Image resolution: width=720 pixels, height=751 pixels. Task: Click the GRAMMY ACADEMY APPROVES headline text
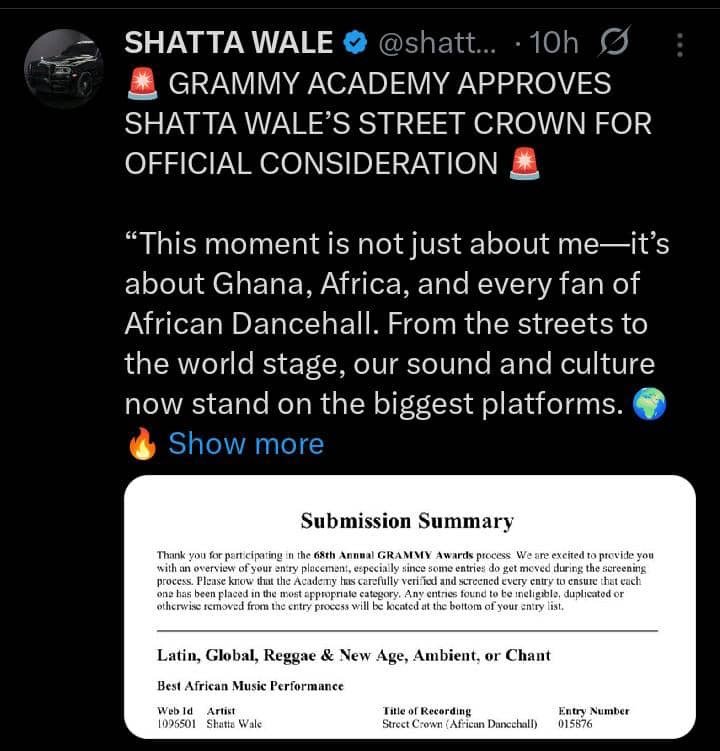[x=390, y=83]
